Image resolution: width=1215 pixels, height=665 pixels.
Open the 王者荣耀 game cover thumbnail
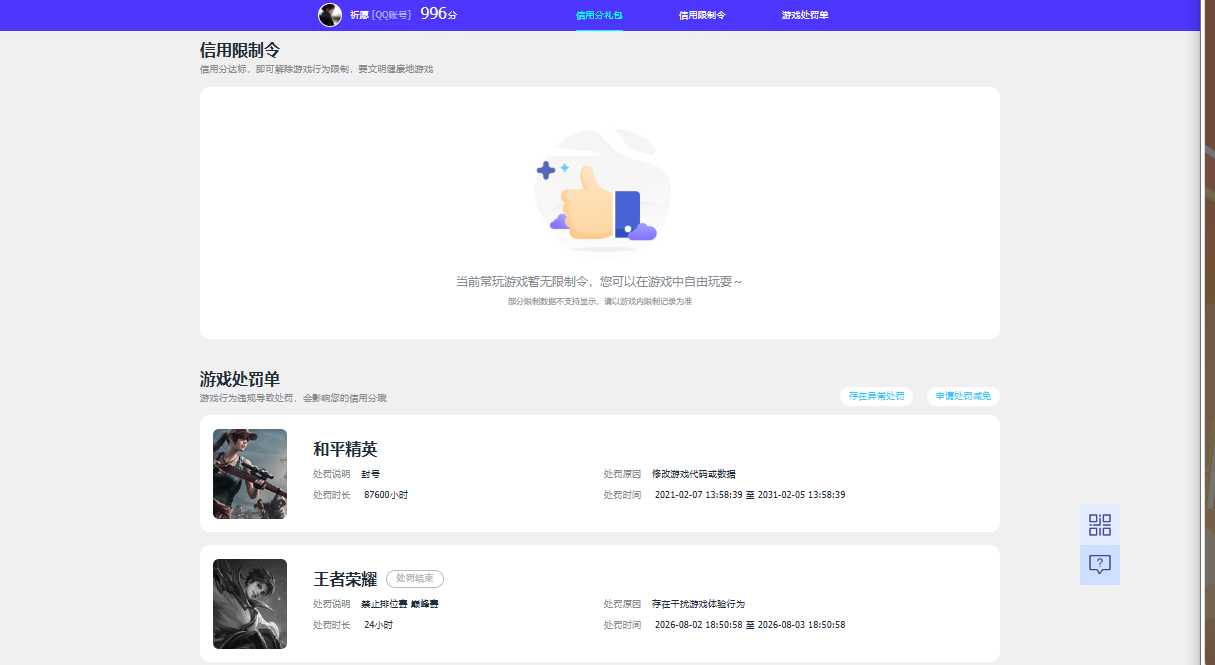click(x=250, y=604)
